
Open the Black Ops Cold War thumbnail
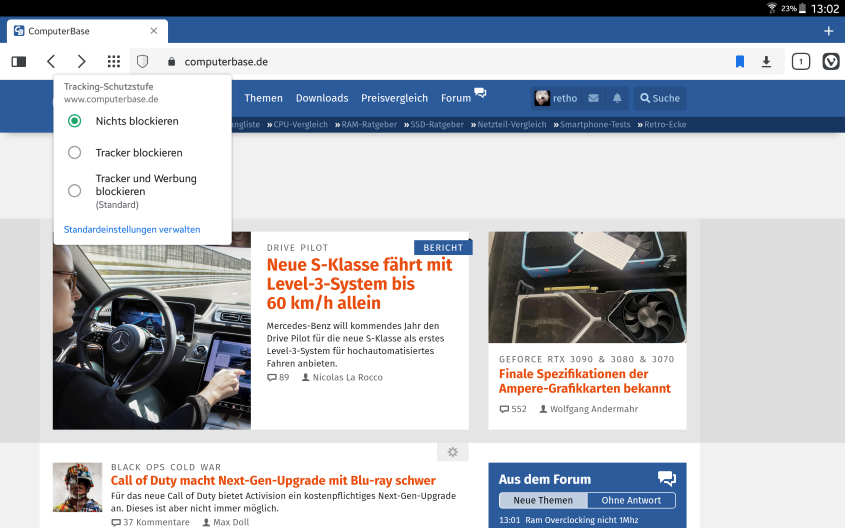(77, 487)
